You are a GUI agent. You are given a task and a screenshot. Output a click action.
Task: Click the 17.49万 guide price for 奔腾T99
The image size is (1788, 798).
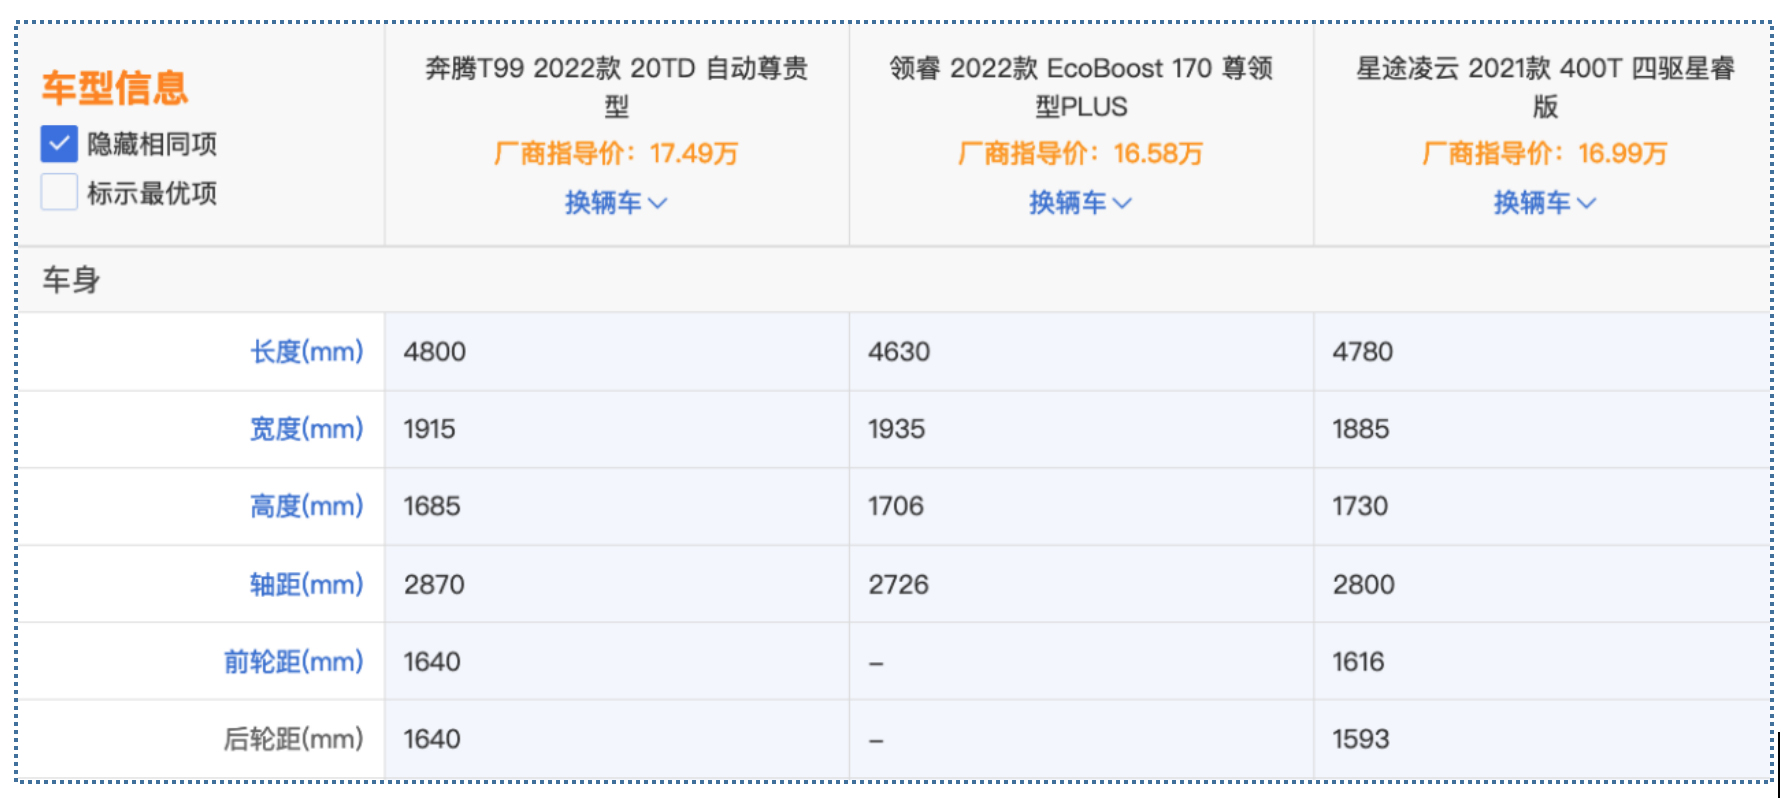[693, 154]
